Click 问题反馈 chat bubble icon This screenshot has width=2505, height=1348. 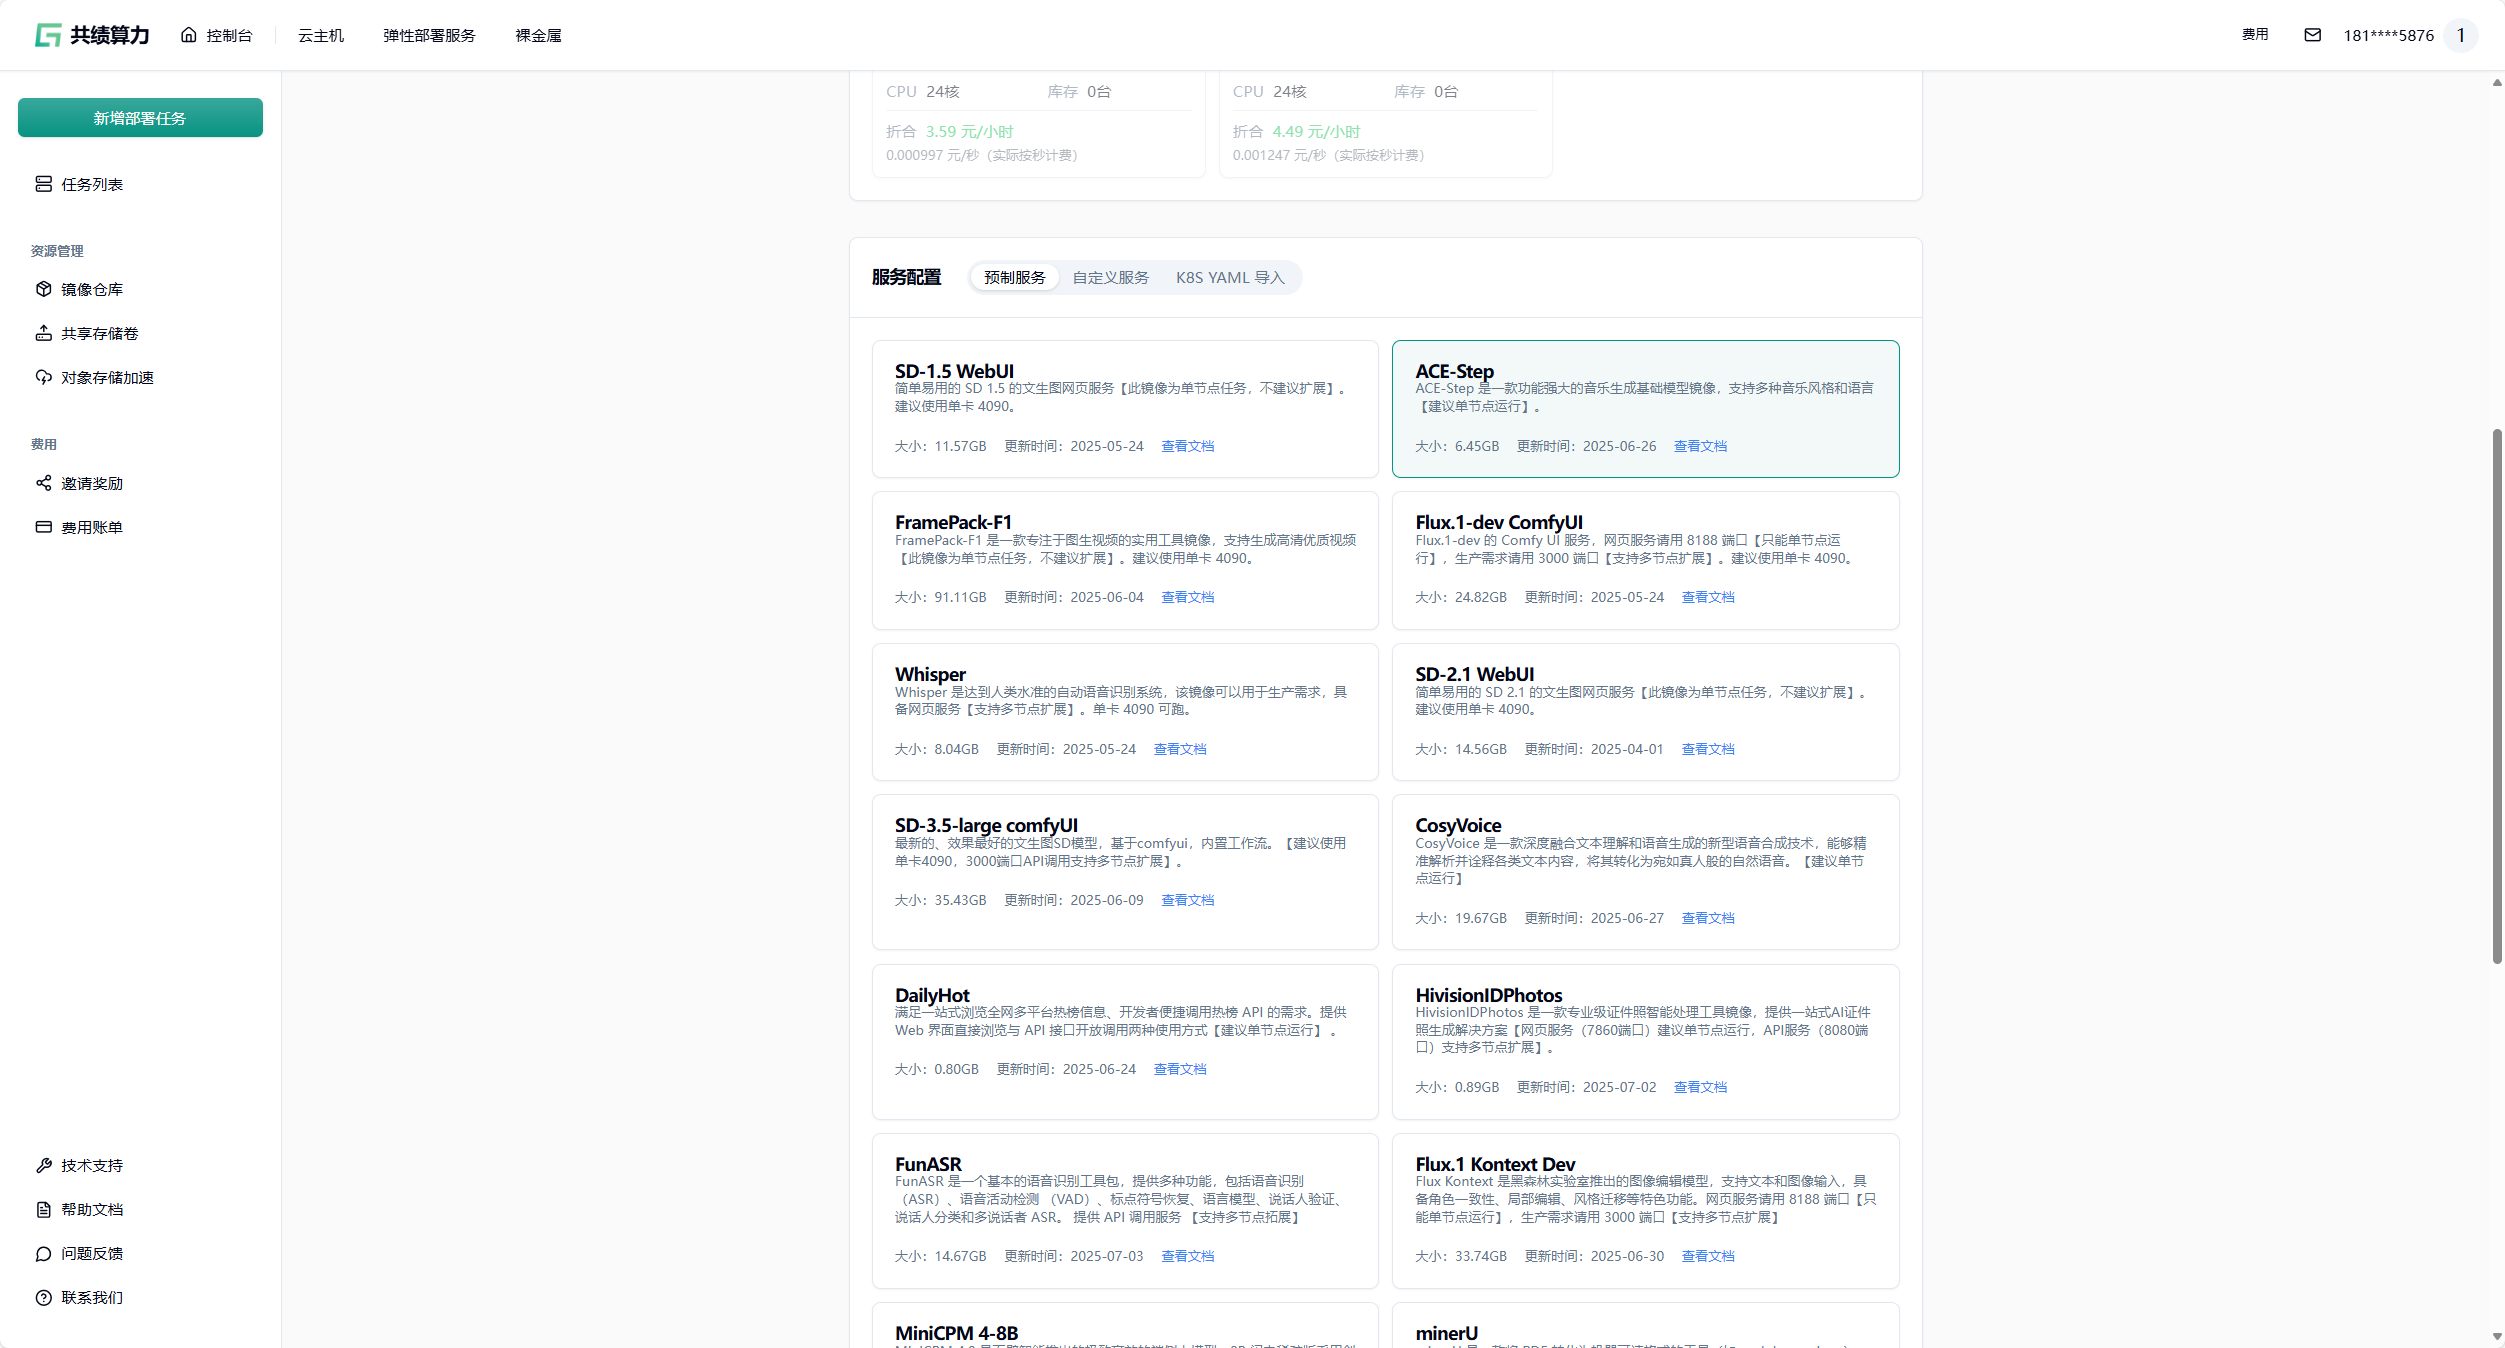[x=43, y=1253]
